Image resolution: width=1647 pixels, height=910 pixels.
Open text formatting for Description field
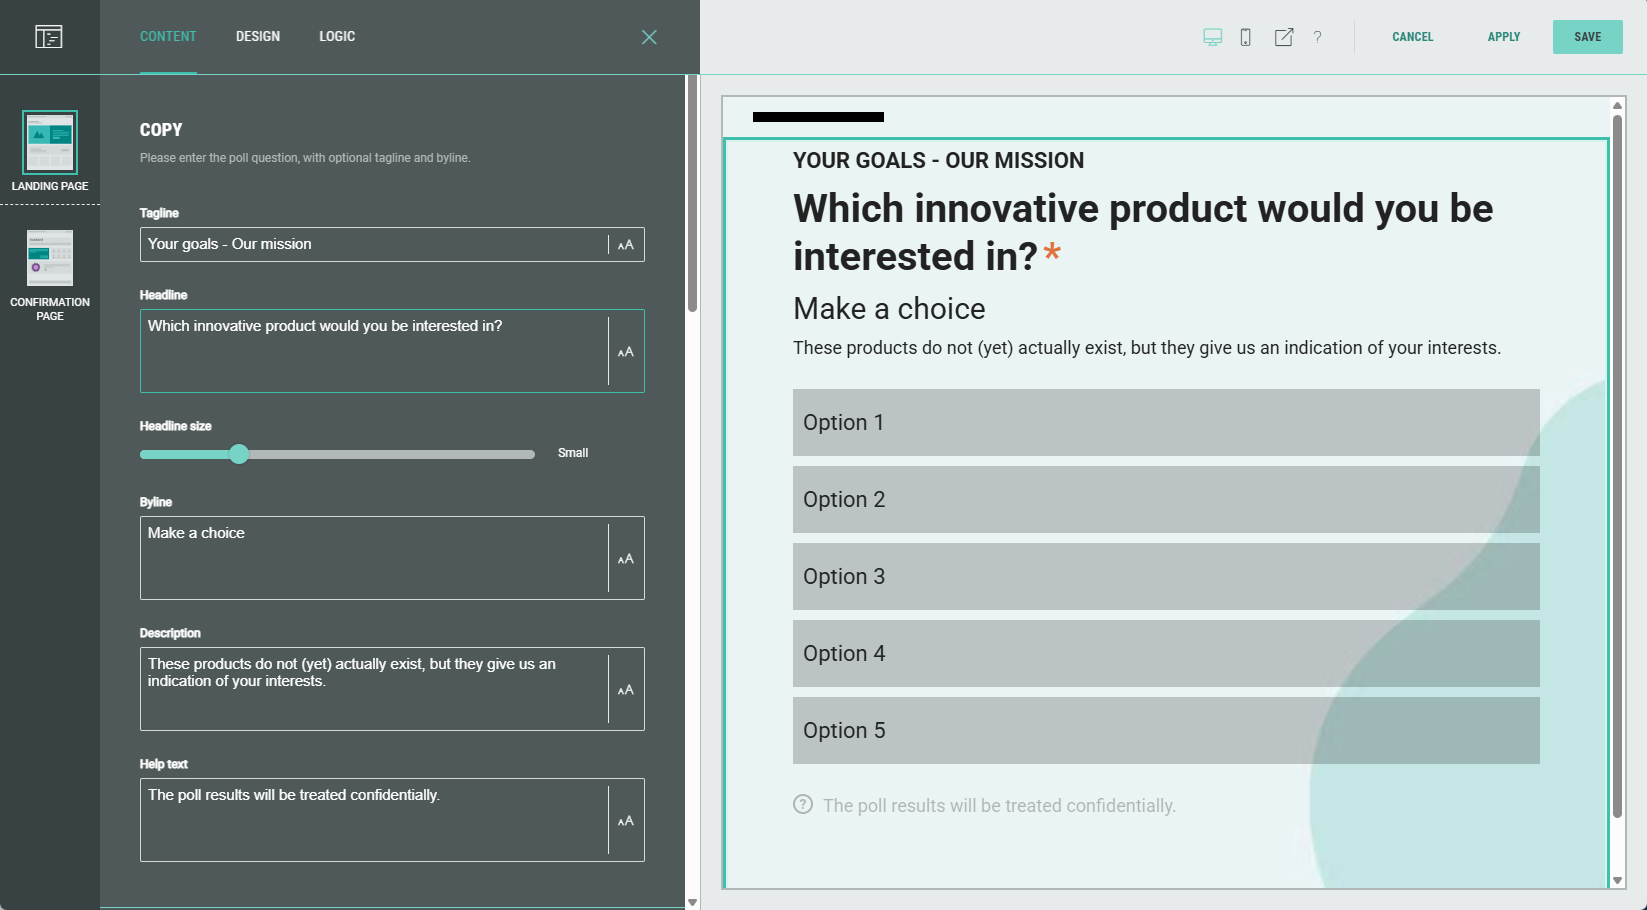click(626, 690)
